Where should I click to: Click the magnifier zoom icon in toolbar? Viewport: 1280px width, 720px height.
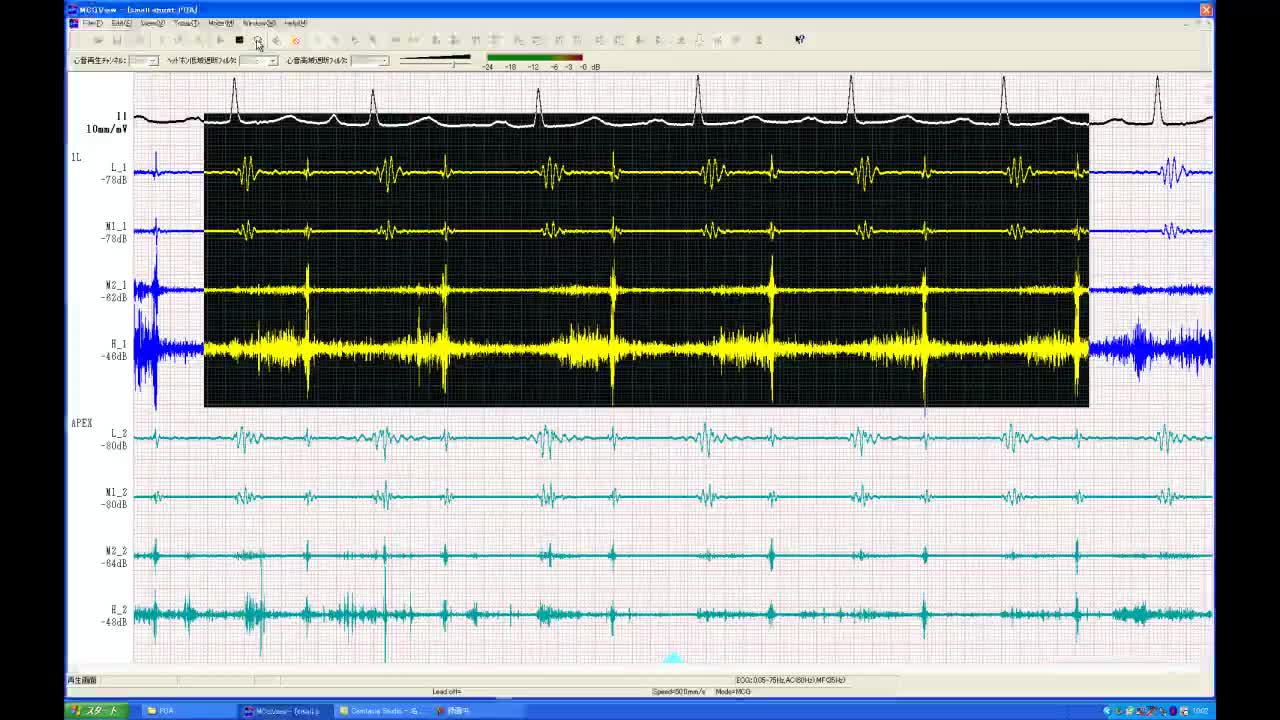point(258,40)
